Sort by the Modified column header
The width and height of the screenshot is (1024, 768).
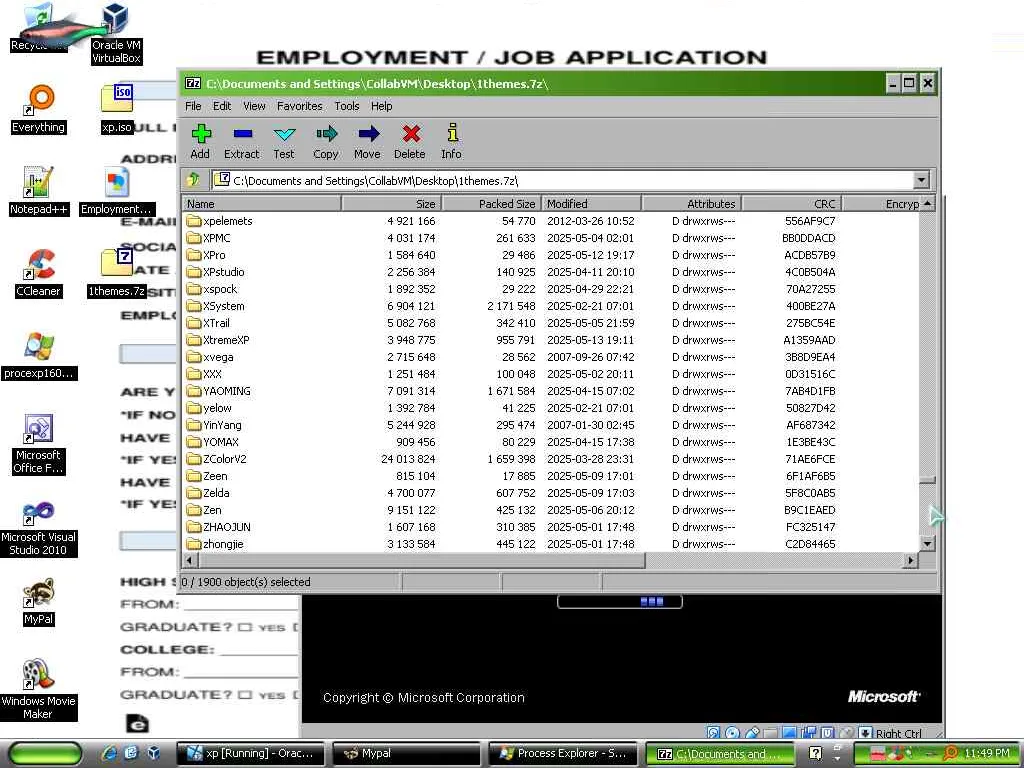point(592,204)
